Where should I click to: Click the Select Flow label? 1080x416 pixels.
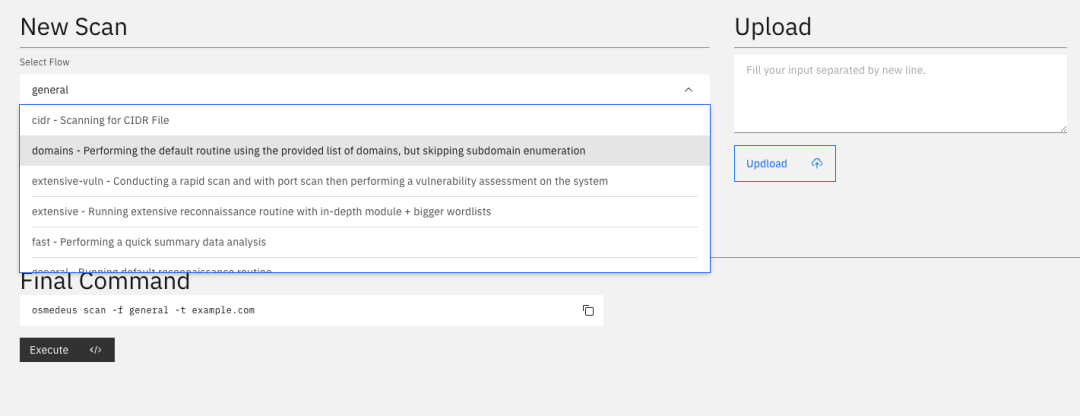click(x=45, y=62)
